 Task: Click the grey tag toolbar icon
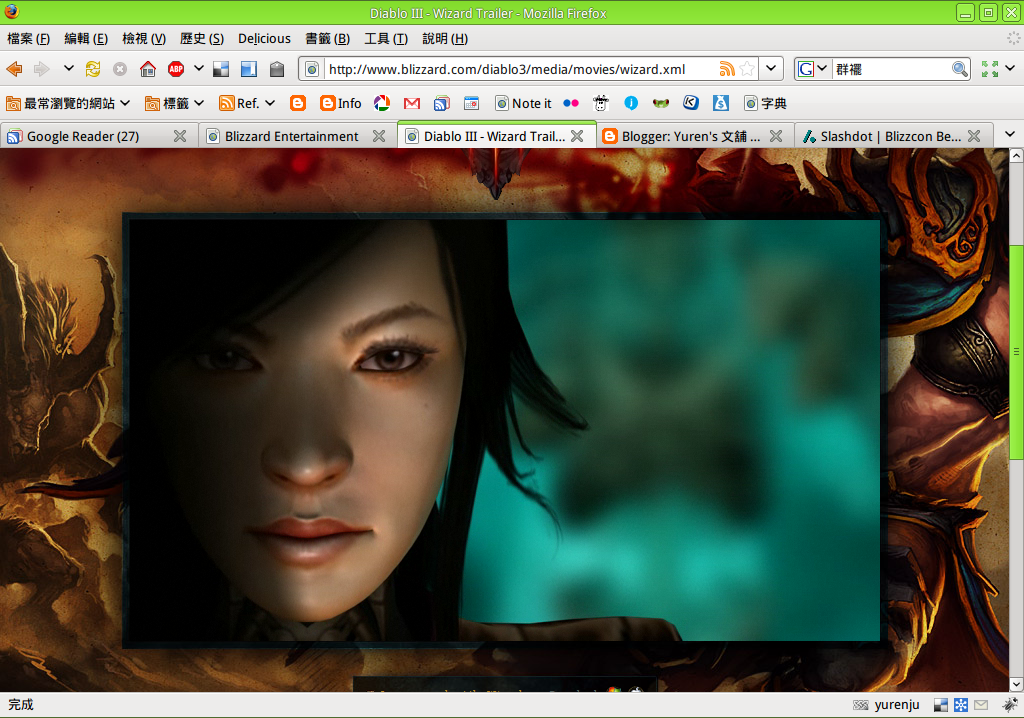tap(277, 69)
